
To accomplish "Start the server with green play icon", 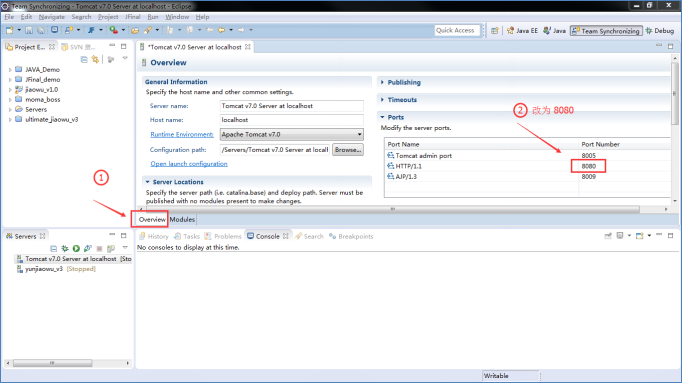I will coord(76,248).
